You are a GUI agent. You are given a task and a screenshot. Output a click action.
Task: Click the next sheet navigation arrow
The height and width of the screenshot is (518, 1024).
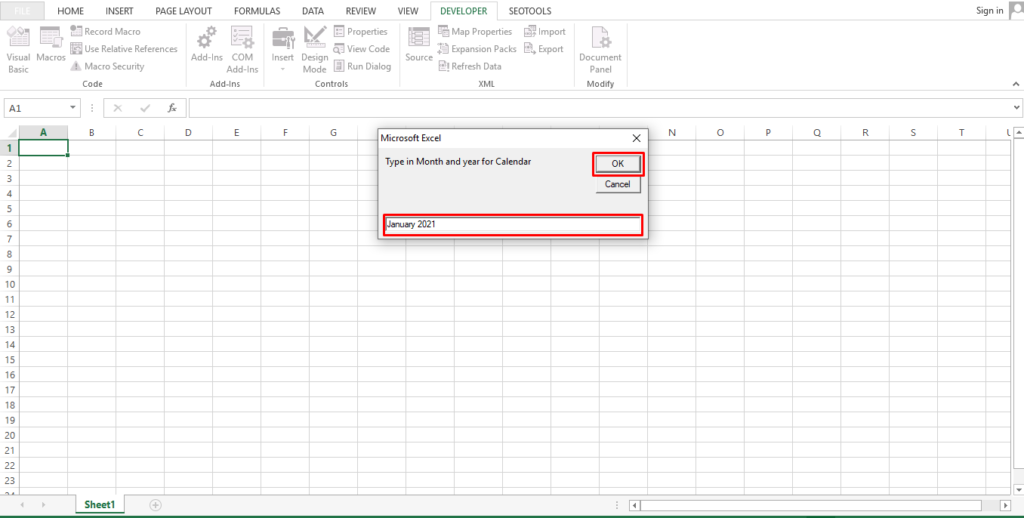(x=44, y=505)
